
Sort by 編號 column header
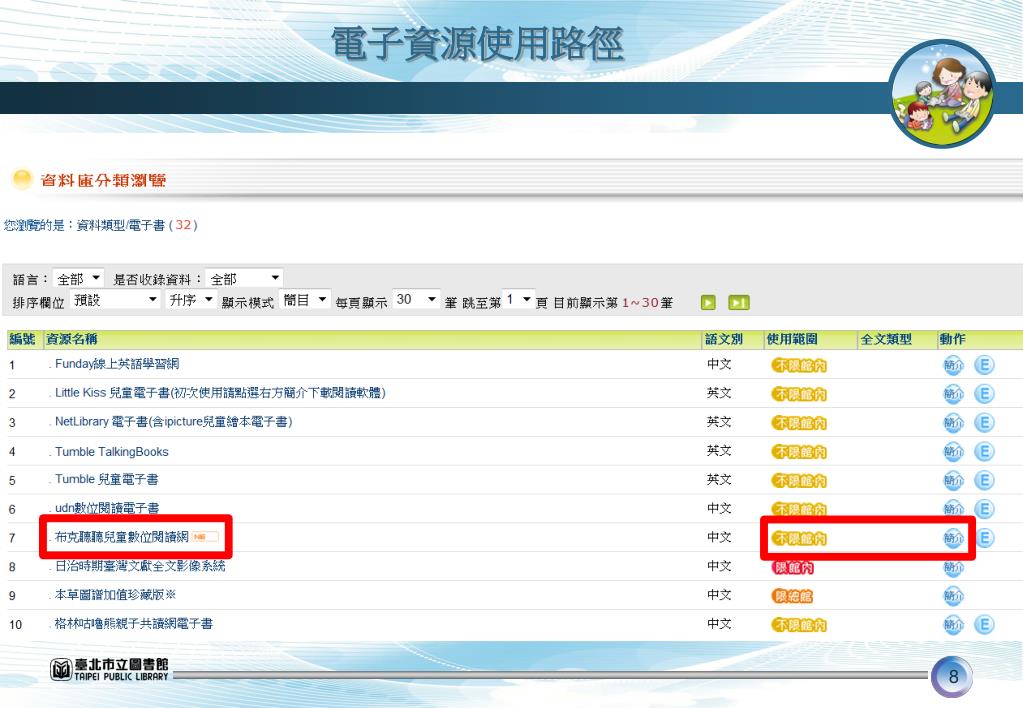pyautogui.click(x=22, y=339)
